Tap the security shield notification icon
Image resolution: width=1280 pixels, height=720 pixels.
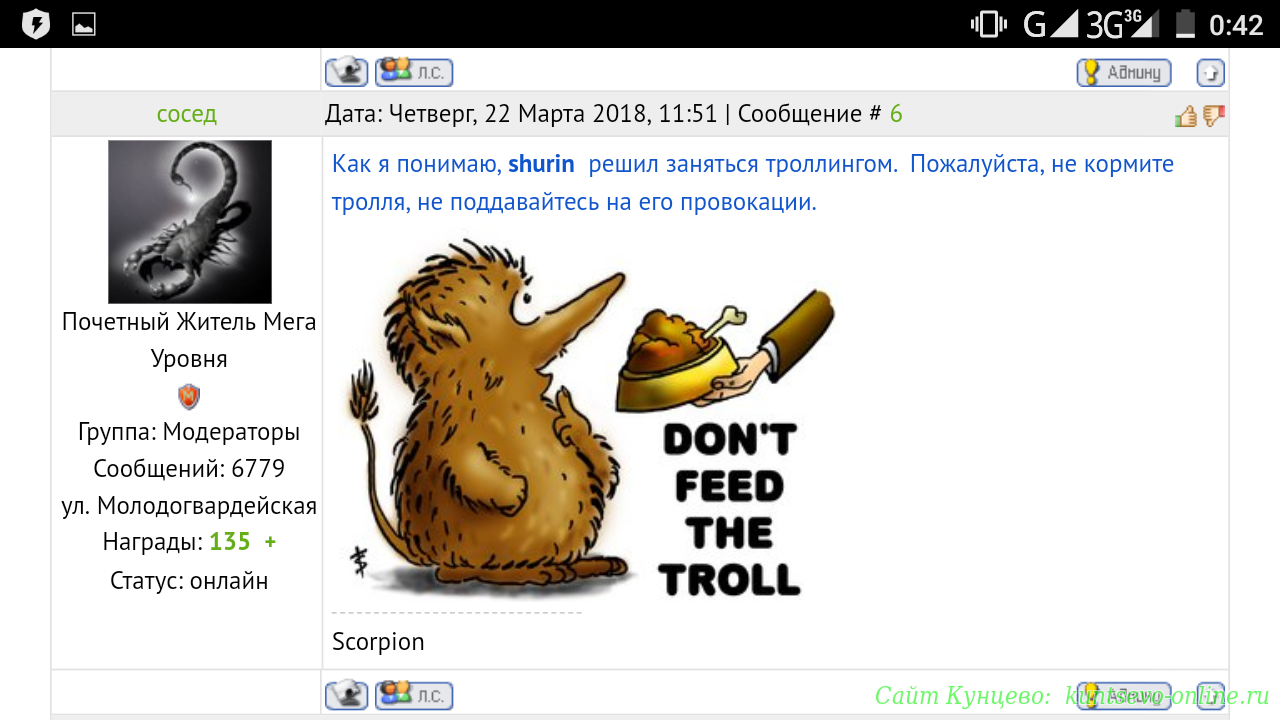click(36, 24)
